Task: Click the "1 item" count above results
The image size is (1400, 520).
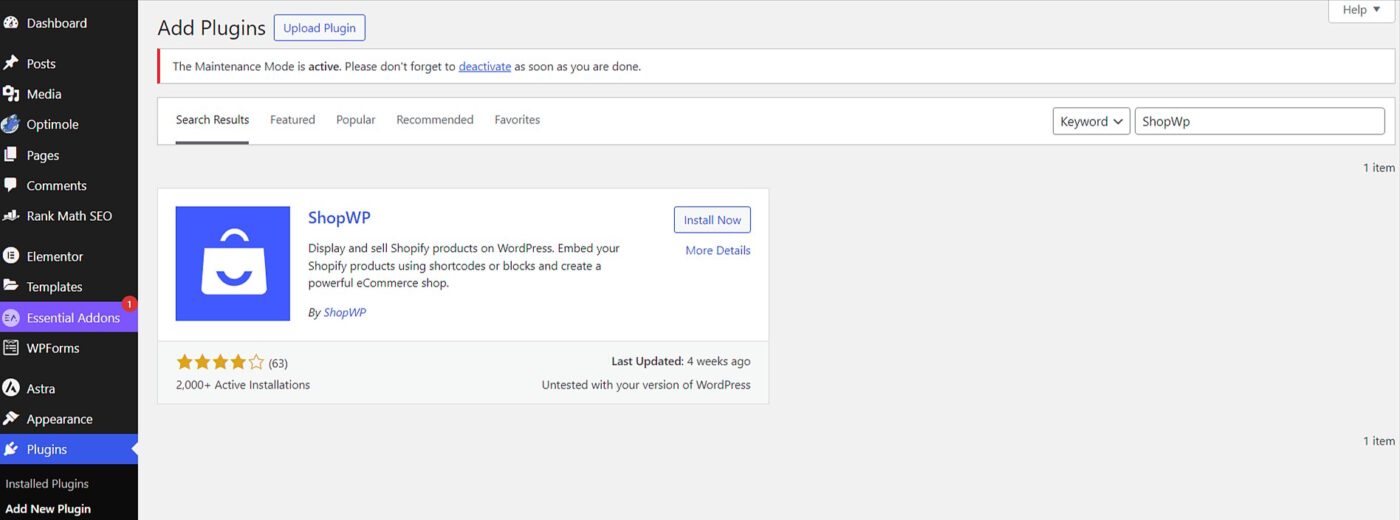Action: pyautogui.click(x=1379, y=168)
